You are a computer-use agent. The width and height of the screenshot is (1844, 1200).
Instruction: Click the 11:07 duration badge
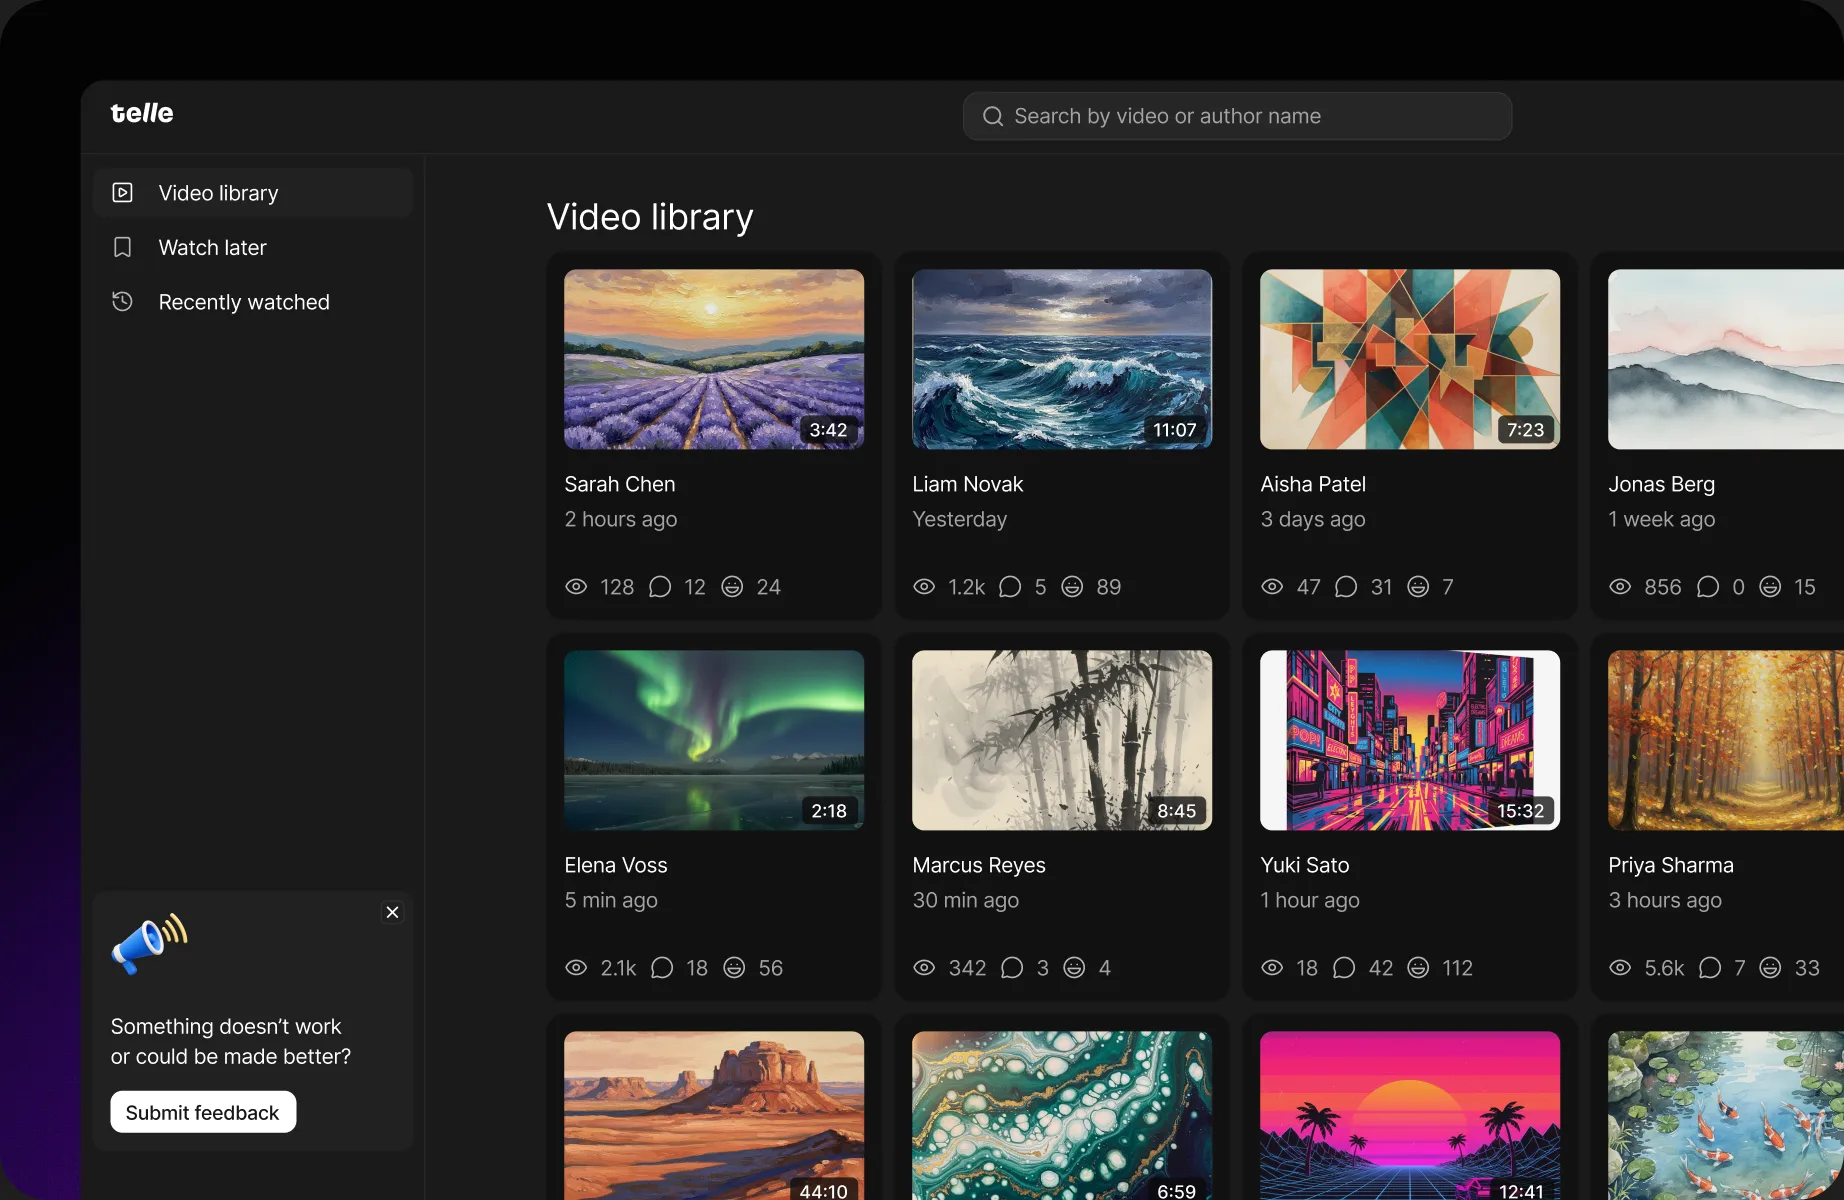[x=1175, y=430]
